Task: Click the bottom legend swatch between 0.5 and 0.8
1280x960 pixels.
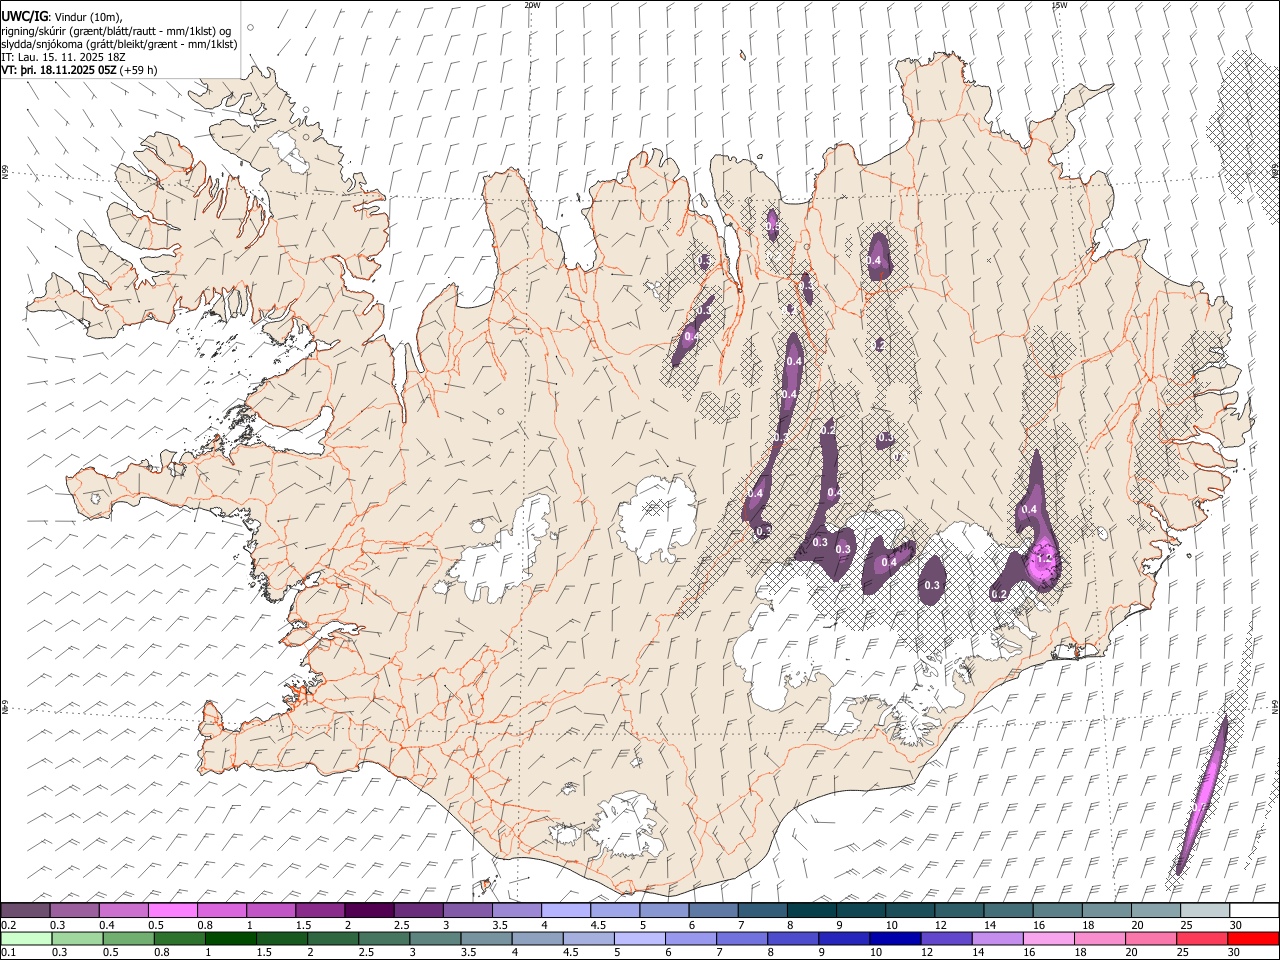Action: coord(128,938)
